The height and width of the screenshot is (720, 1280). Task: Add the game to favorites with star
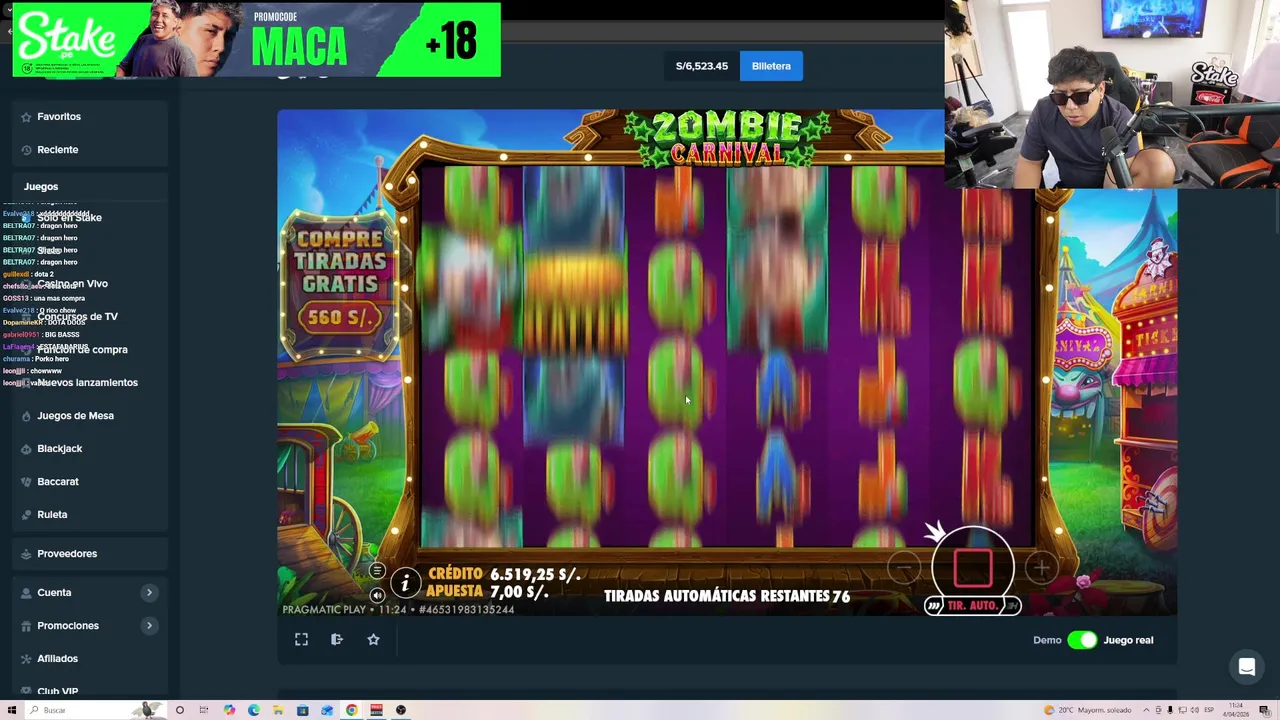(x=373, y=639)
